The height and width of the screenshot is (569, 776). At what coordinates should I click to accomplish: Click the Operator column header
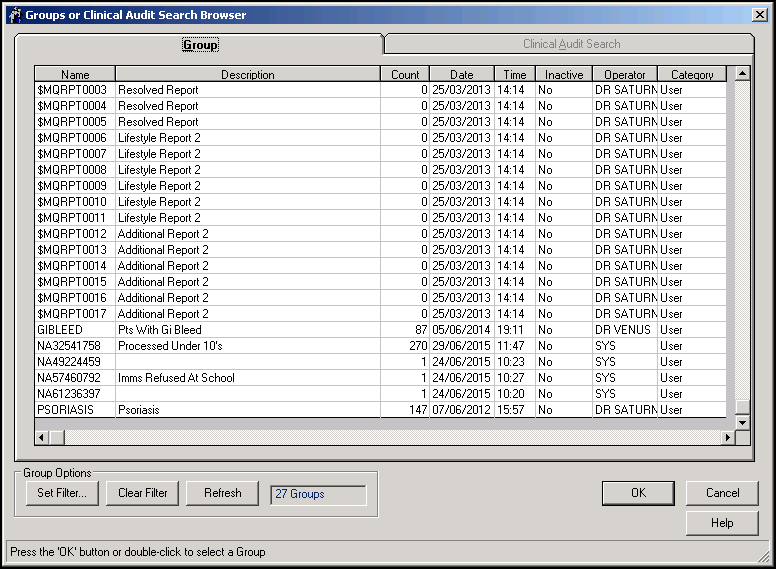coord(625,75)
